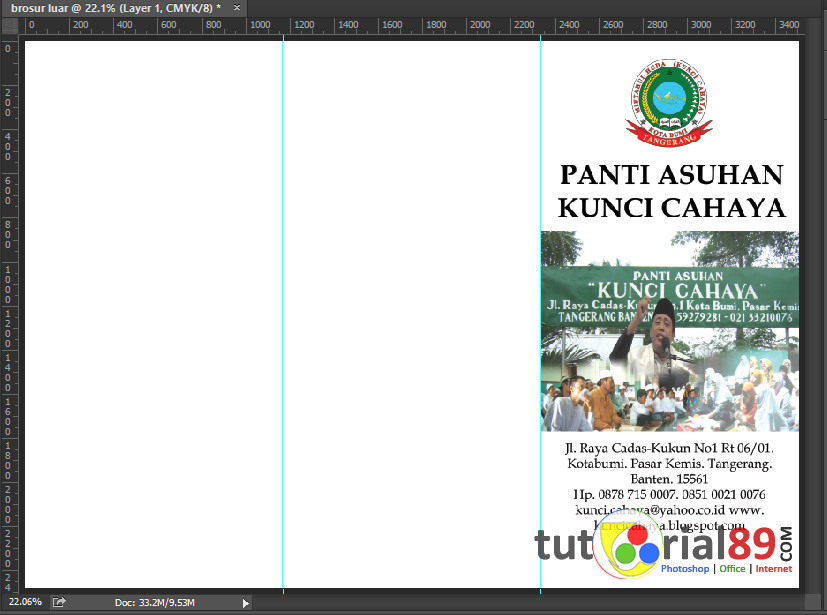Click the horizontal ruler above the canvas
The width and height of the screenshot is (827, 615).
click(x=400, y=26)
